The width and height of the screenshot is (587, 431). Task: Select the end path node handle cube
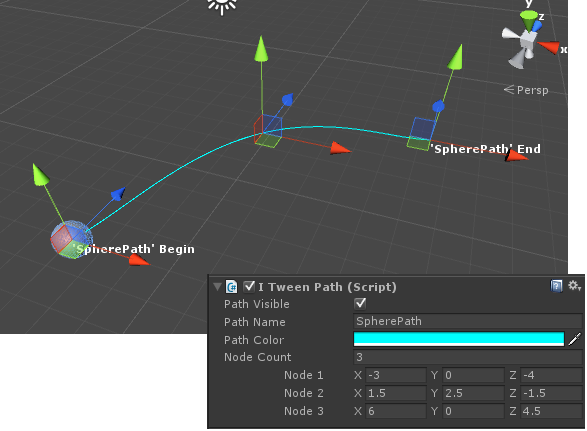pyautogui.click(x=421, y=134)
